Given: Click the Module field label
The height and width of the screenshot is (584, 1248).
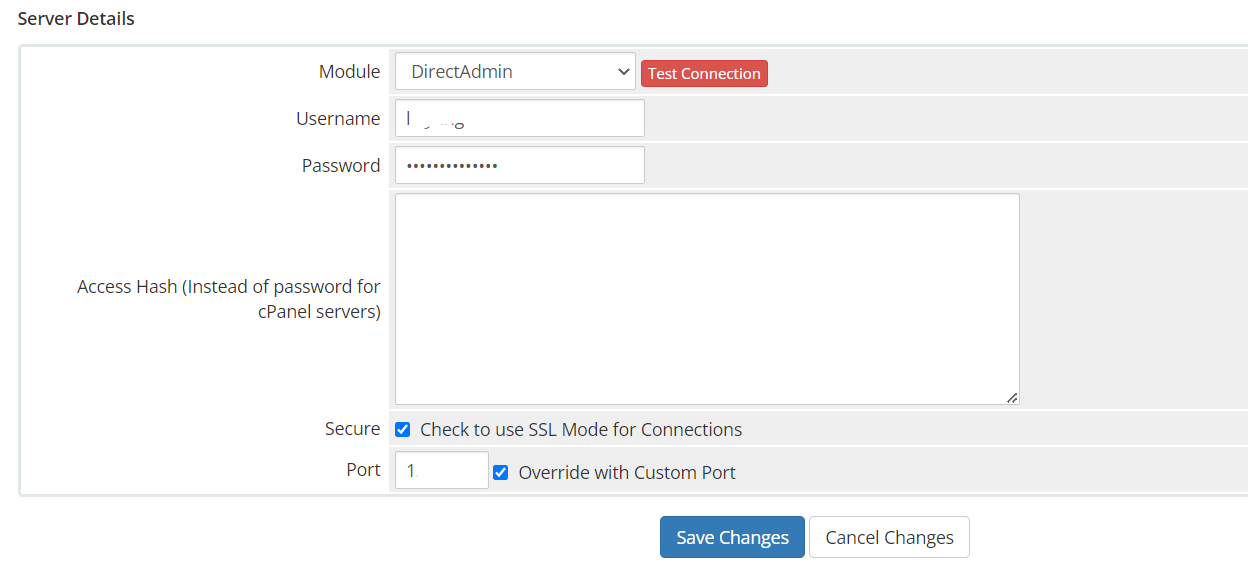Looking at the screenshot, I should 349,72.
